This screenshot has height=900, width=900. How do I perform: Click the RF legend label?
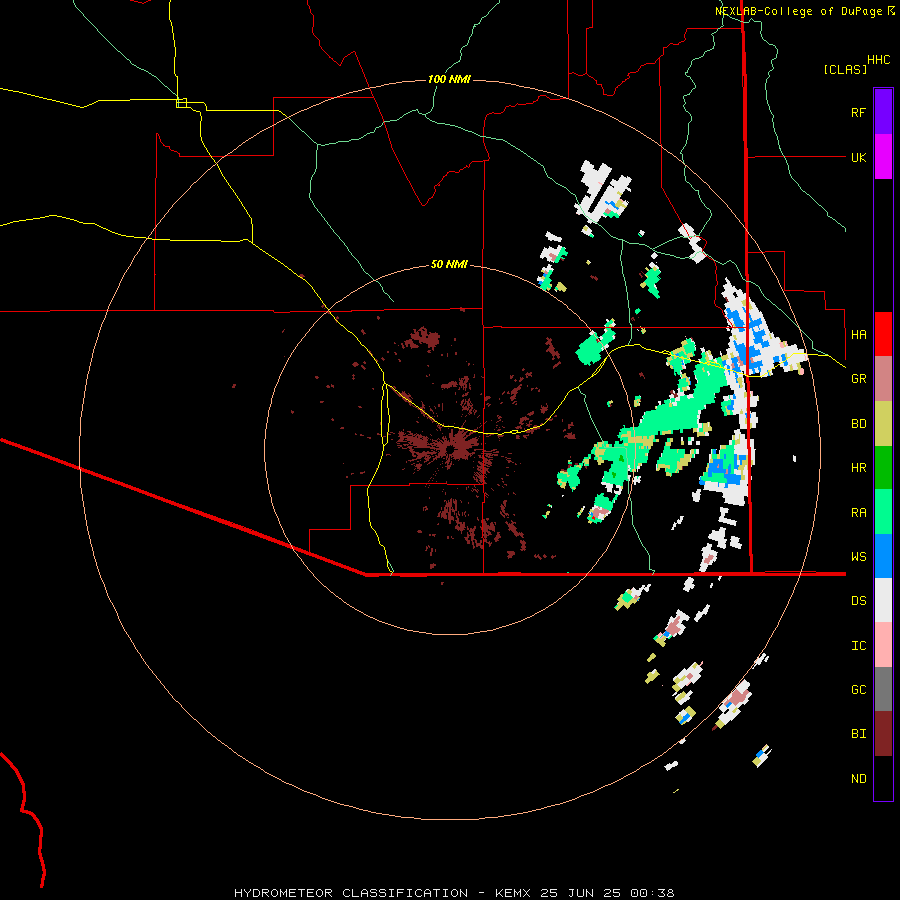point(858,112)
